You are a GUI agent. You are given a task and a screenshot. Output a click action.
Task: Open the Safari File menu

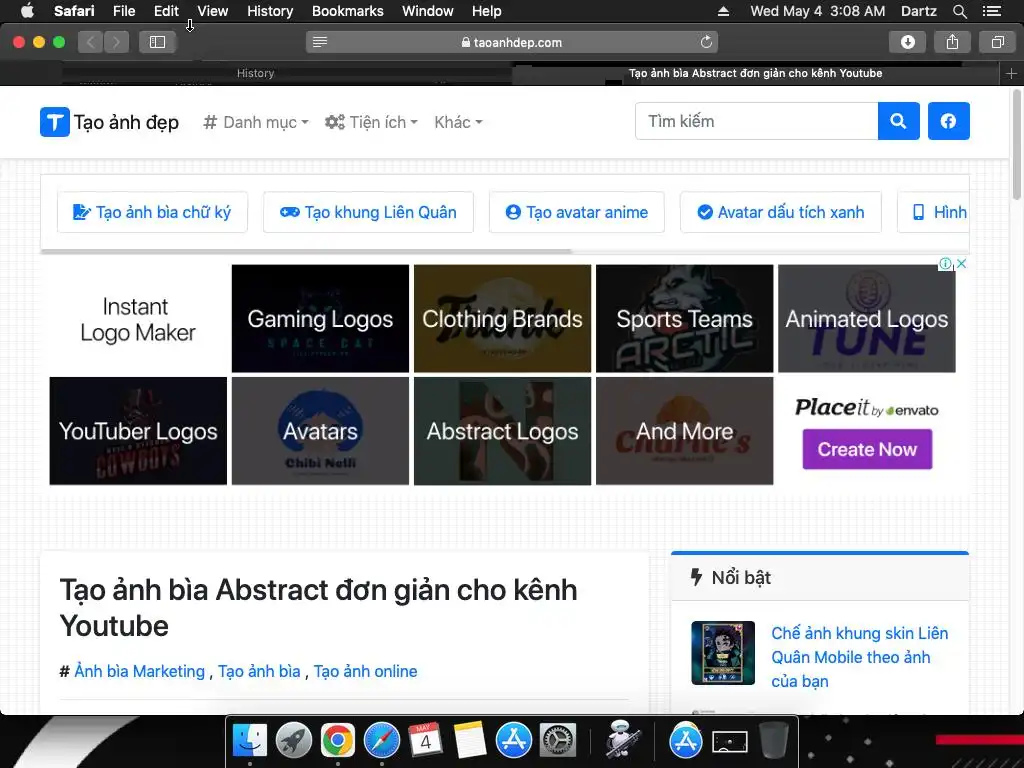tap(124, 11)
